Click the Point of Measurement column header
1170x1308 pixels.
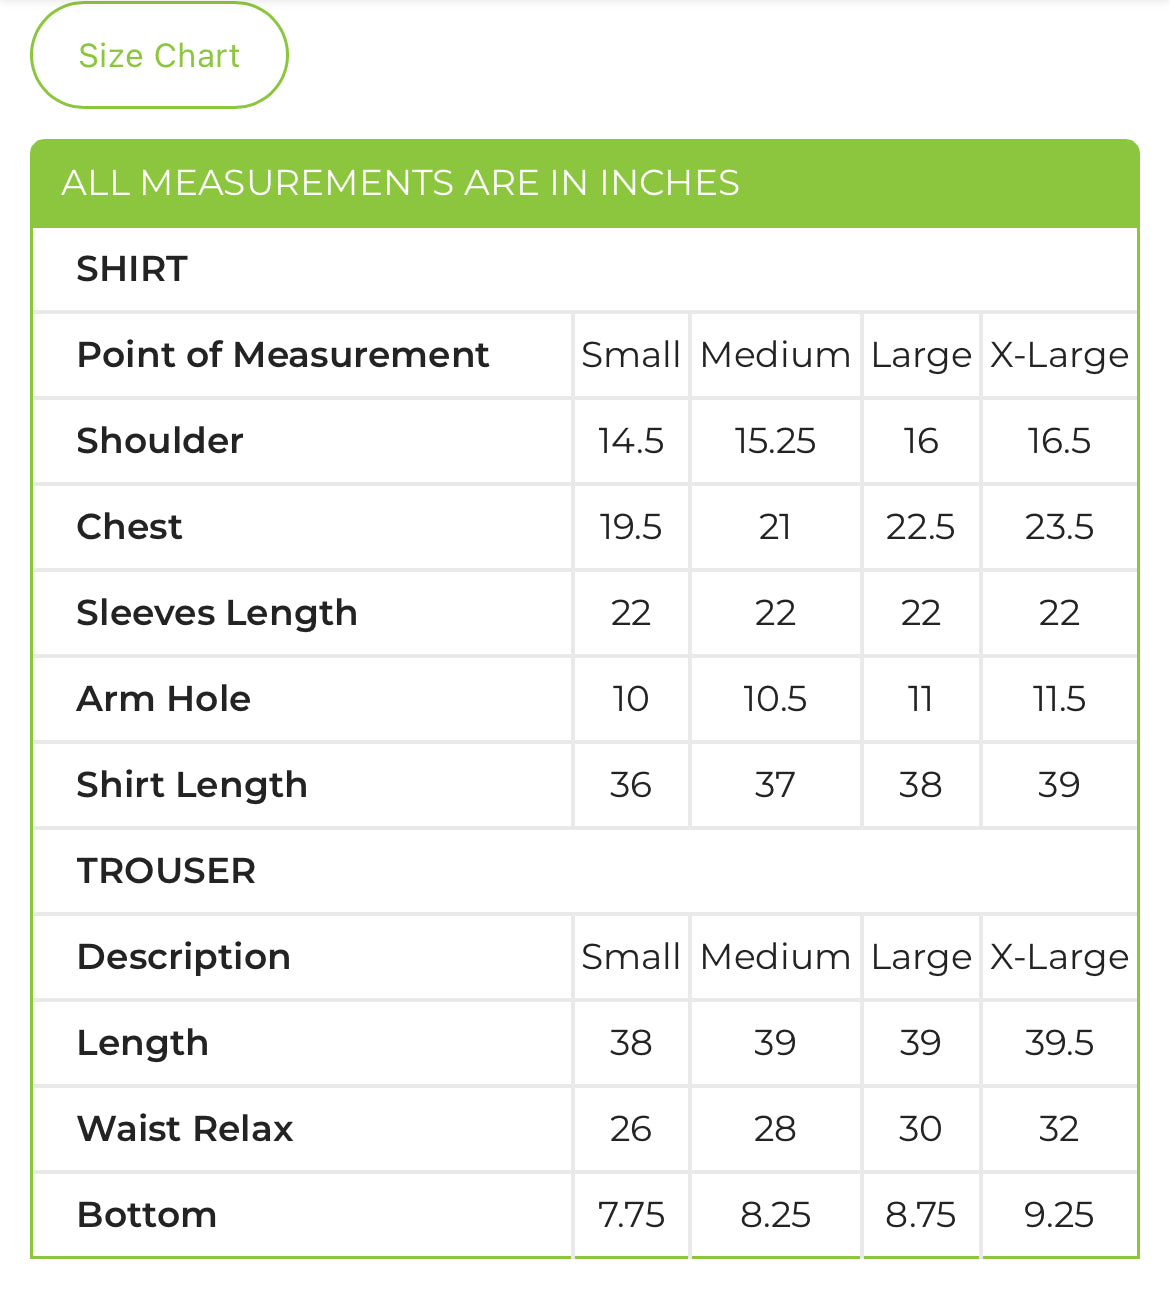click(x=283, y=355)
